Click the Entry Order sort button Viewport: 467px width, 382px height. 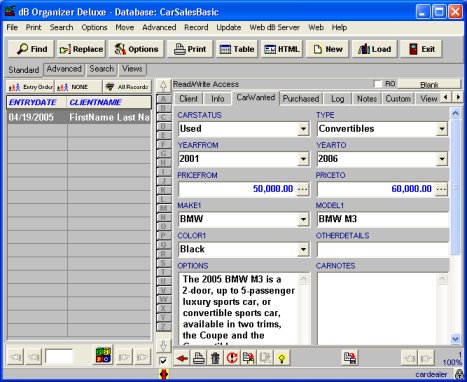pyautogui.click(x=30, y=87)
